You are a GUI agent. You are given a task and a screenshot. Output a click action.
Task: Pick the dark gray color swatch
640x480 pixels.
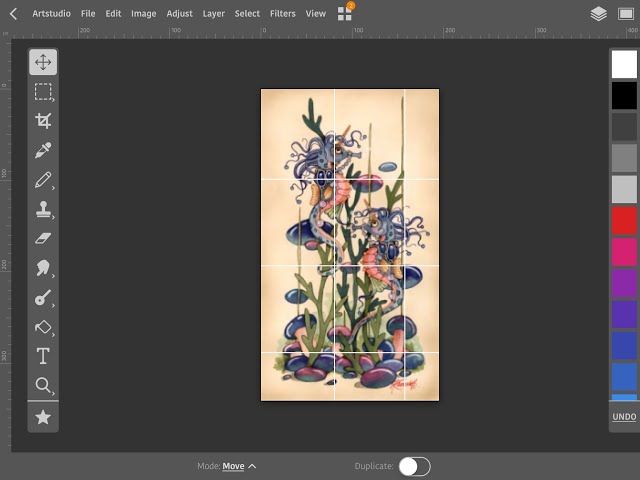[x=624, y=127]
